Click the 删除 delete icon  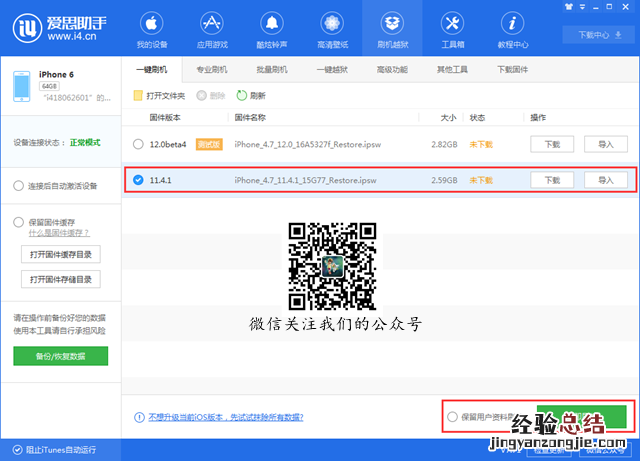coord(201,96)
